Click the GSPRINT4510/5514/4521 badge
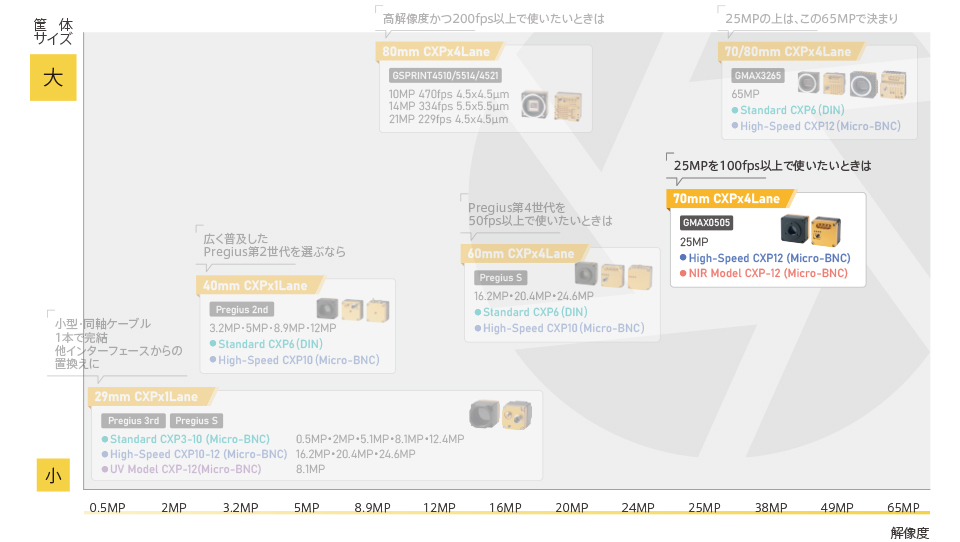The height and width of the screenshot is (542, 960). [445, 75]
